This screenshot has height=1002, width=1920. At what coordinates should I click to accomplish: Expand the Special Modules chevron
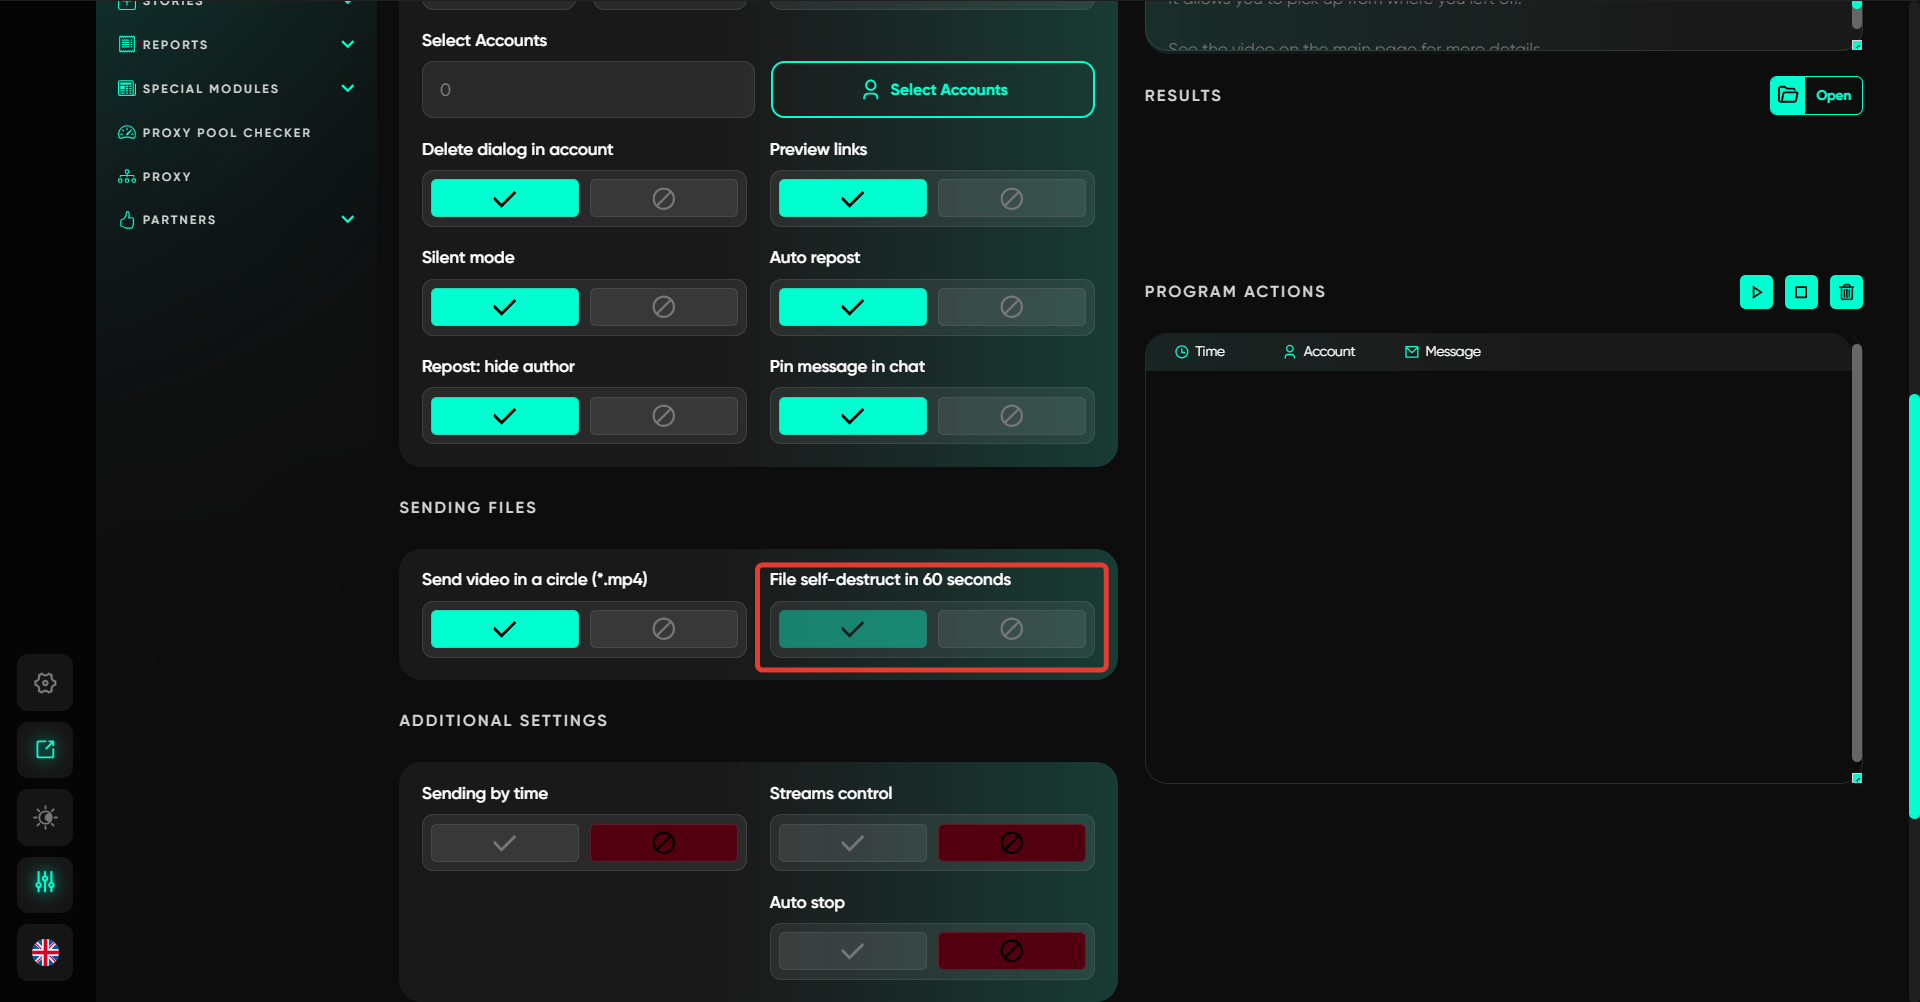pyautogui.click(x=348, y=88)
